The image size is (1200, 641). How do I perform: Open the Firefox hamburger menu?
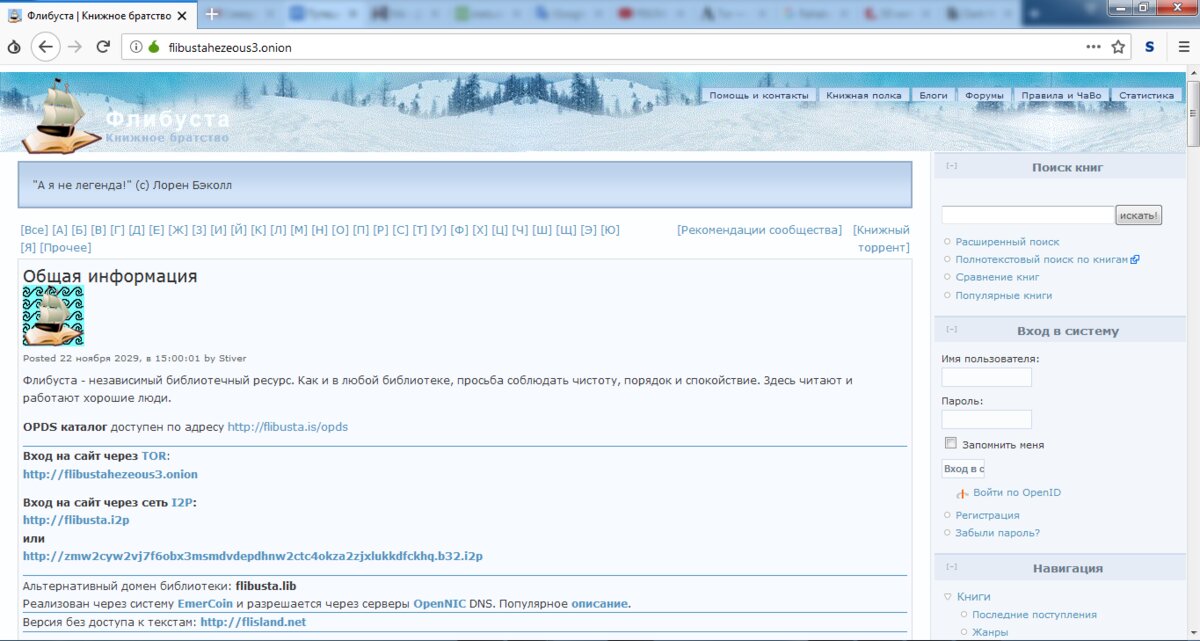pos(1183,47)
